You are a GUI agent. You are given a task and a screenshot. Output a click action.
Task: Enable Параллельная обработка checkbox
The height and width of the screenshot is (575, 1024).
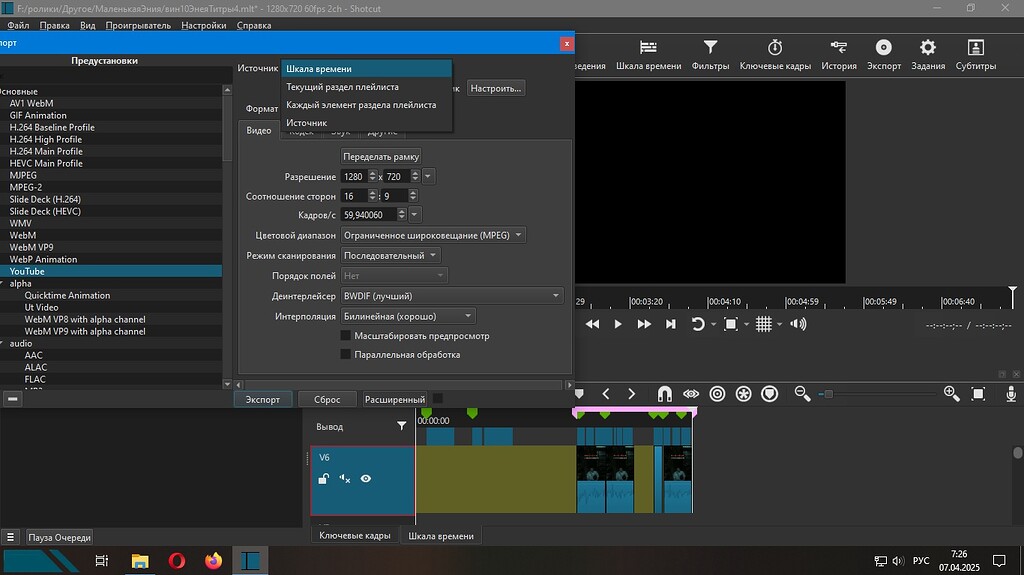click(345, 355)
